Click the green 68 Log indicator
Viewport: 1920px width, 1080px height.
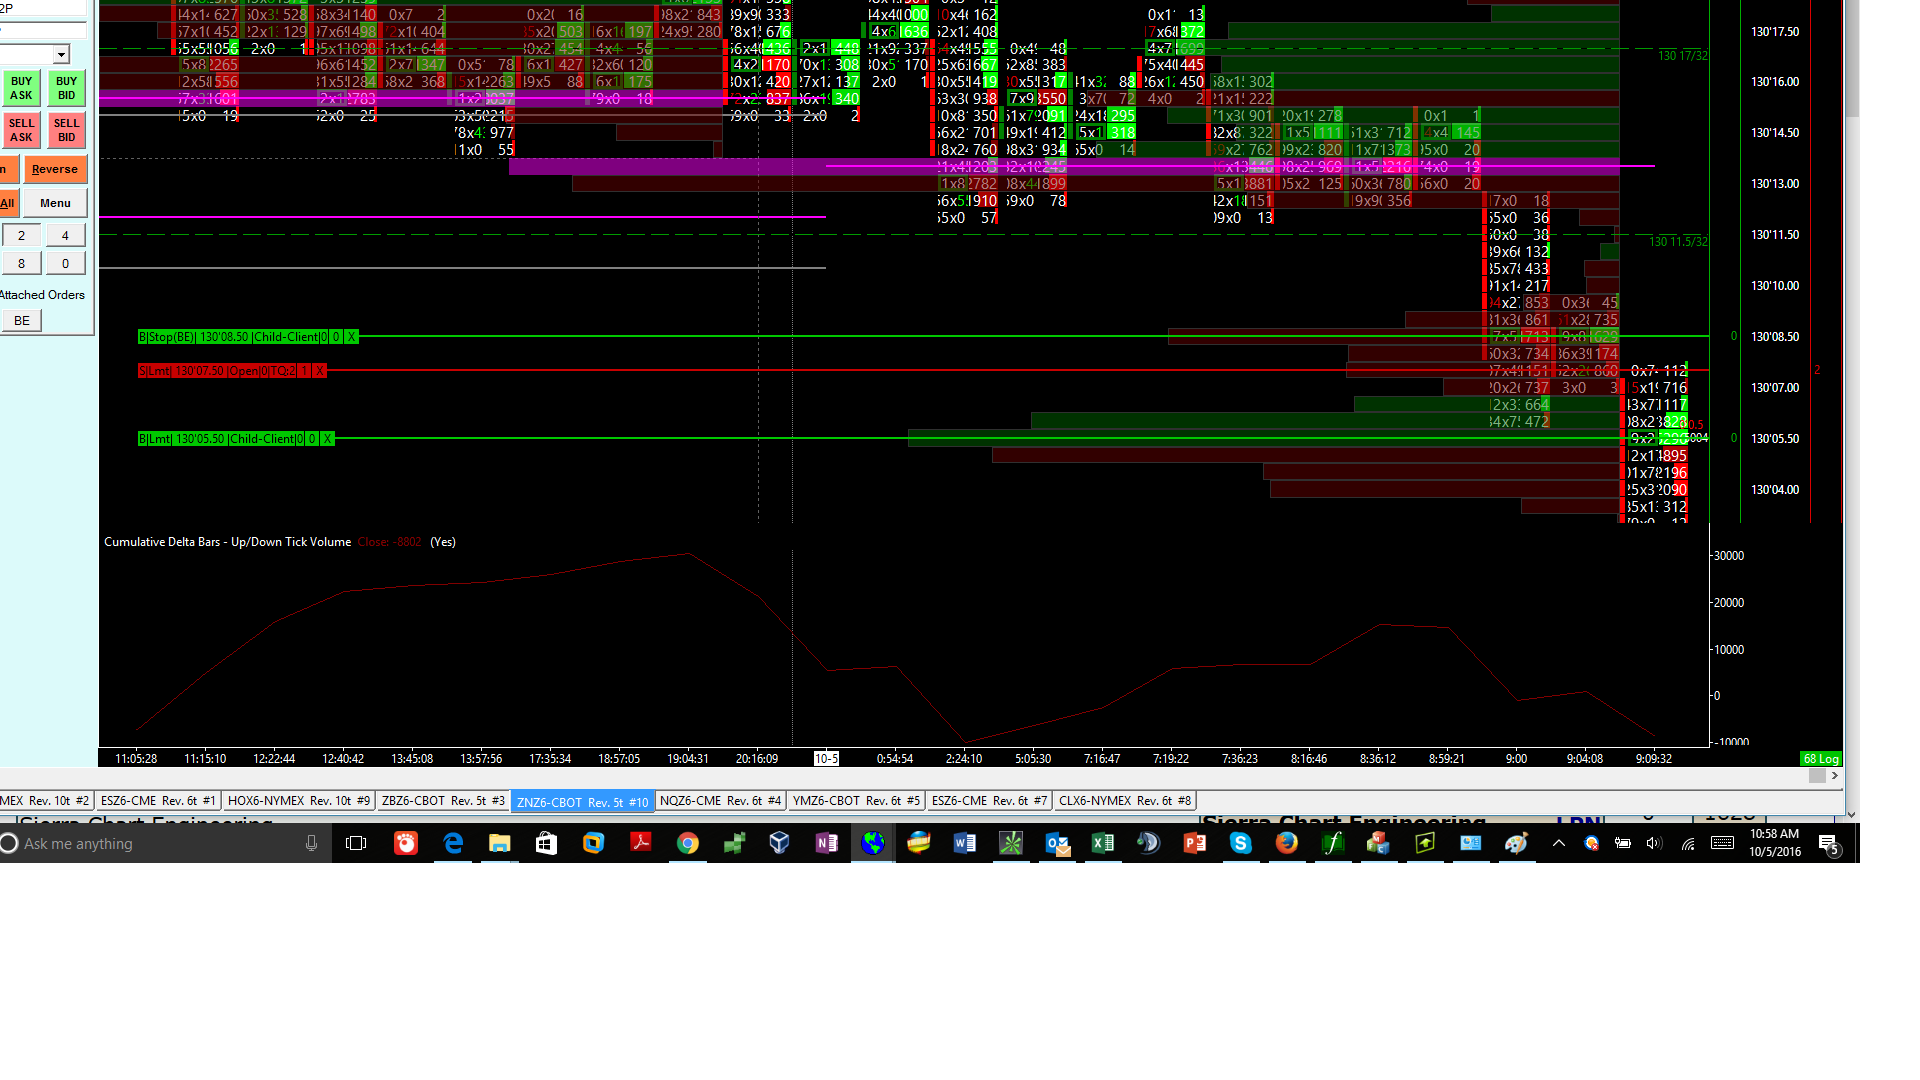point(1820,759)
